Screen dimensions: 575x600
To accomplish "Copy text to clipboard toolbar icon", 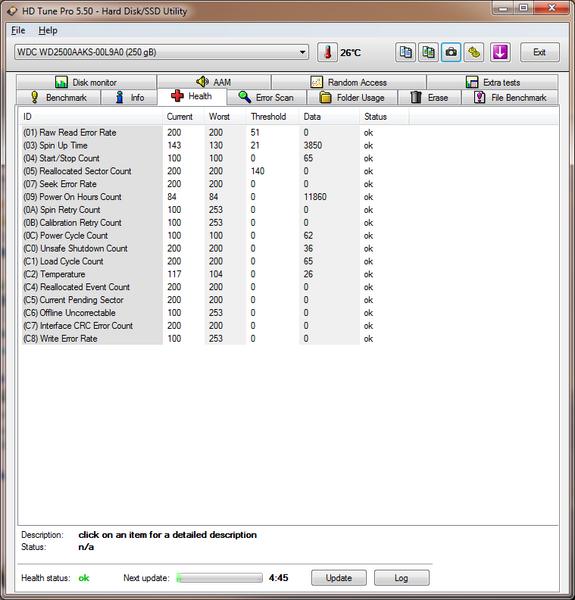I will 405,52.
